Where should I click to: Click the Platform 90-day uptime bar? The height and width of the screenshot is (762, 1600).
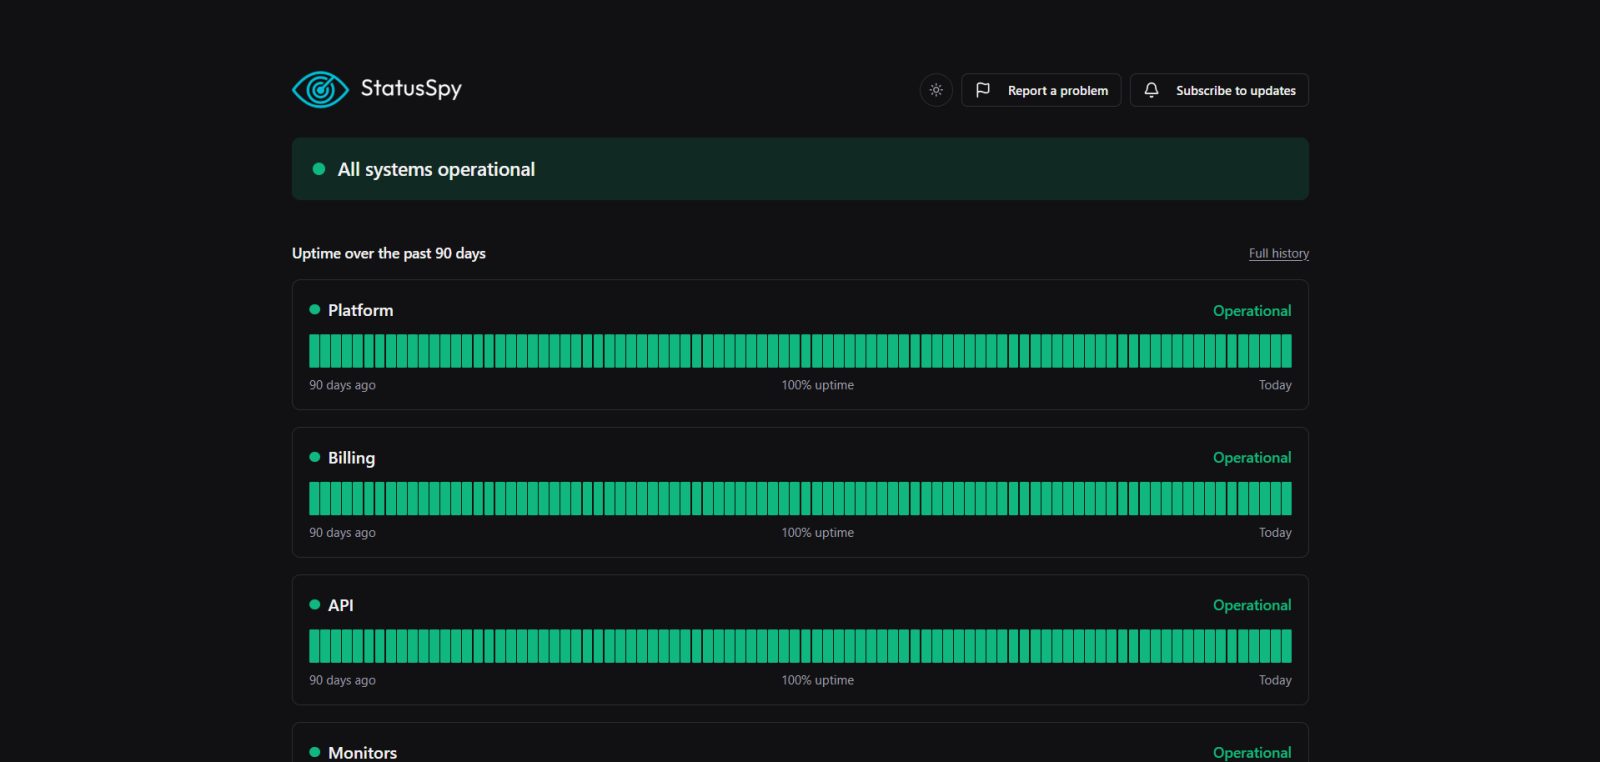[x=800, y=351]
